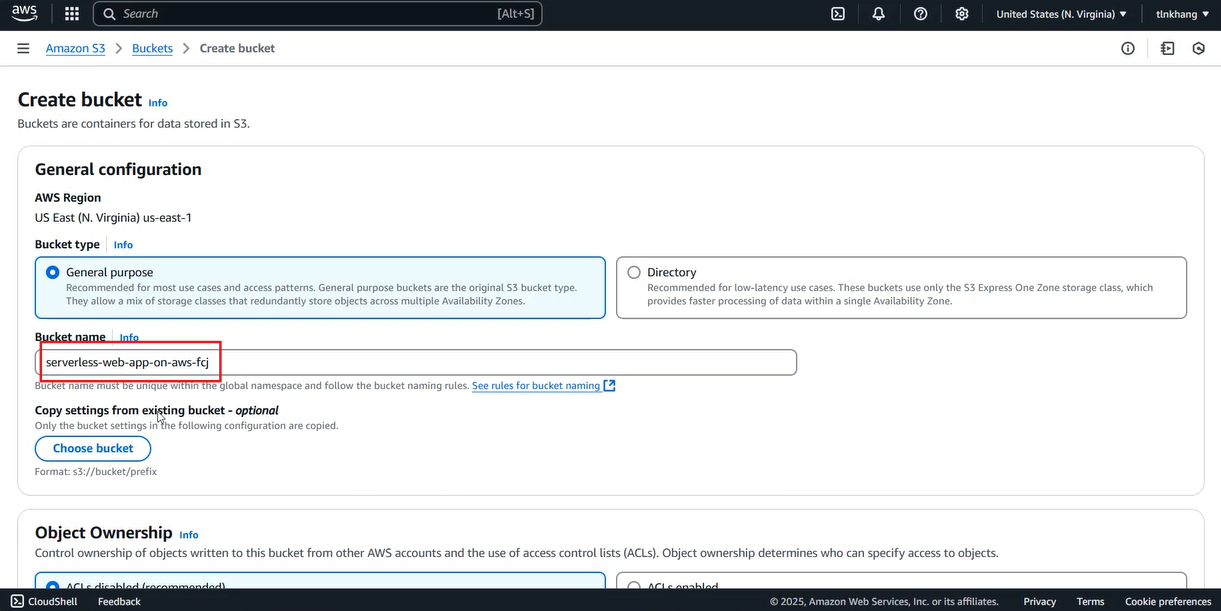Click the Feedback button in the footer
Screen dimensions: 1221x611
(x=119, y=601)
